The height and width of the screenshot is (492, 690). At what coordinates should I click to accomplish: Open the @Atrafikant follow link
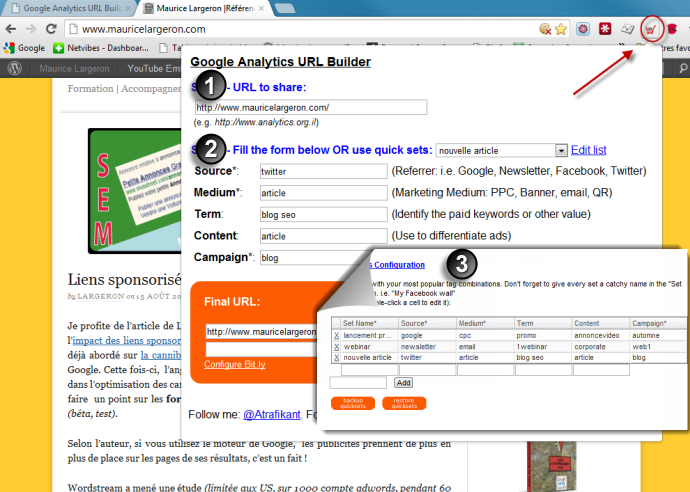(272, 415)
